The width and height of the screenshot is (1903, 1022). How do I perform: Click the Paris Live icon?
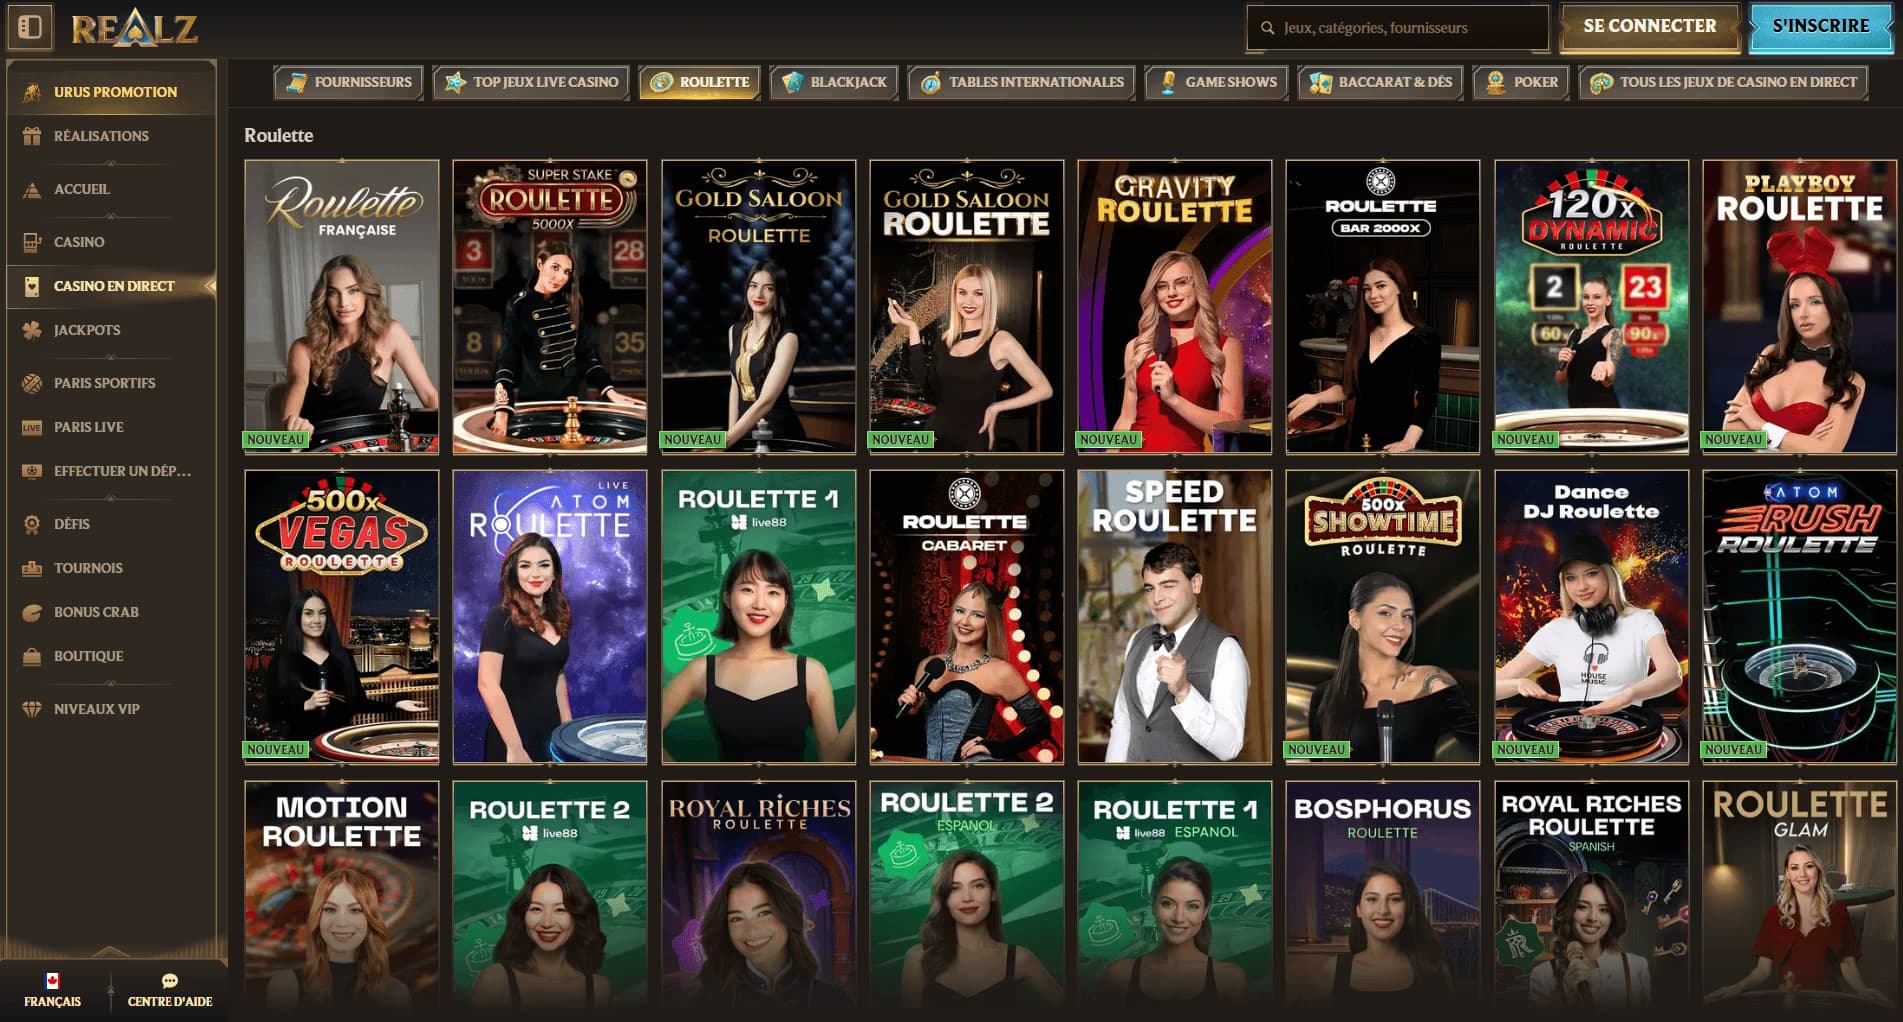pyautogui.click(x=33, y=427)
